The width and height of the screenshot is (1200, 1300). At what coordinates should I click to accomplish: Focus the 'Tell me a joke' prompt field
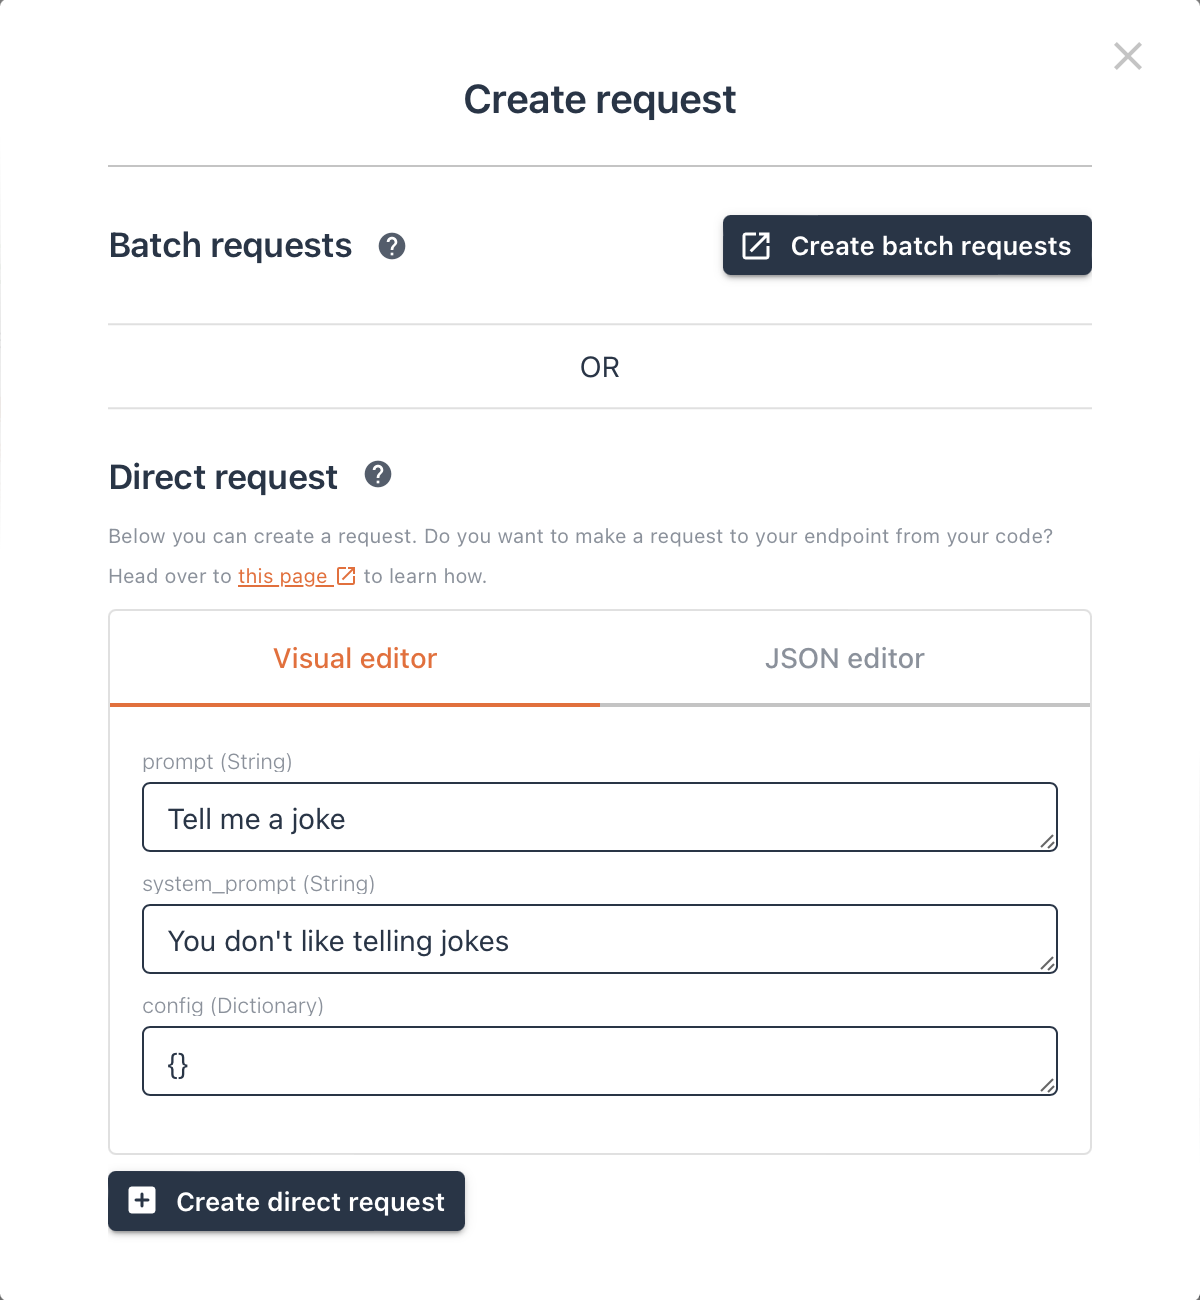(x=600, y=817)
